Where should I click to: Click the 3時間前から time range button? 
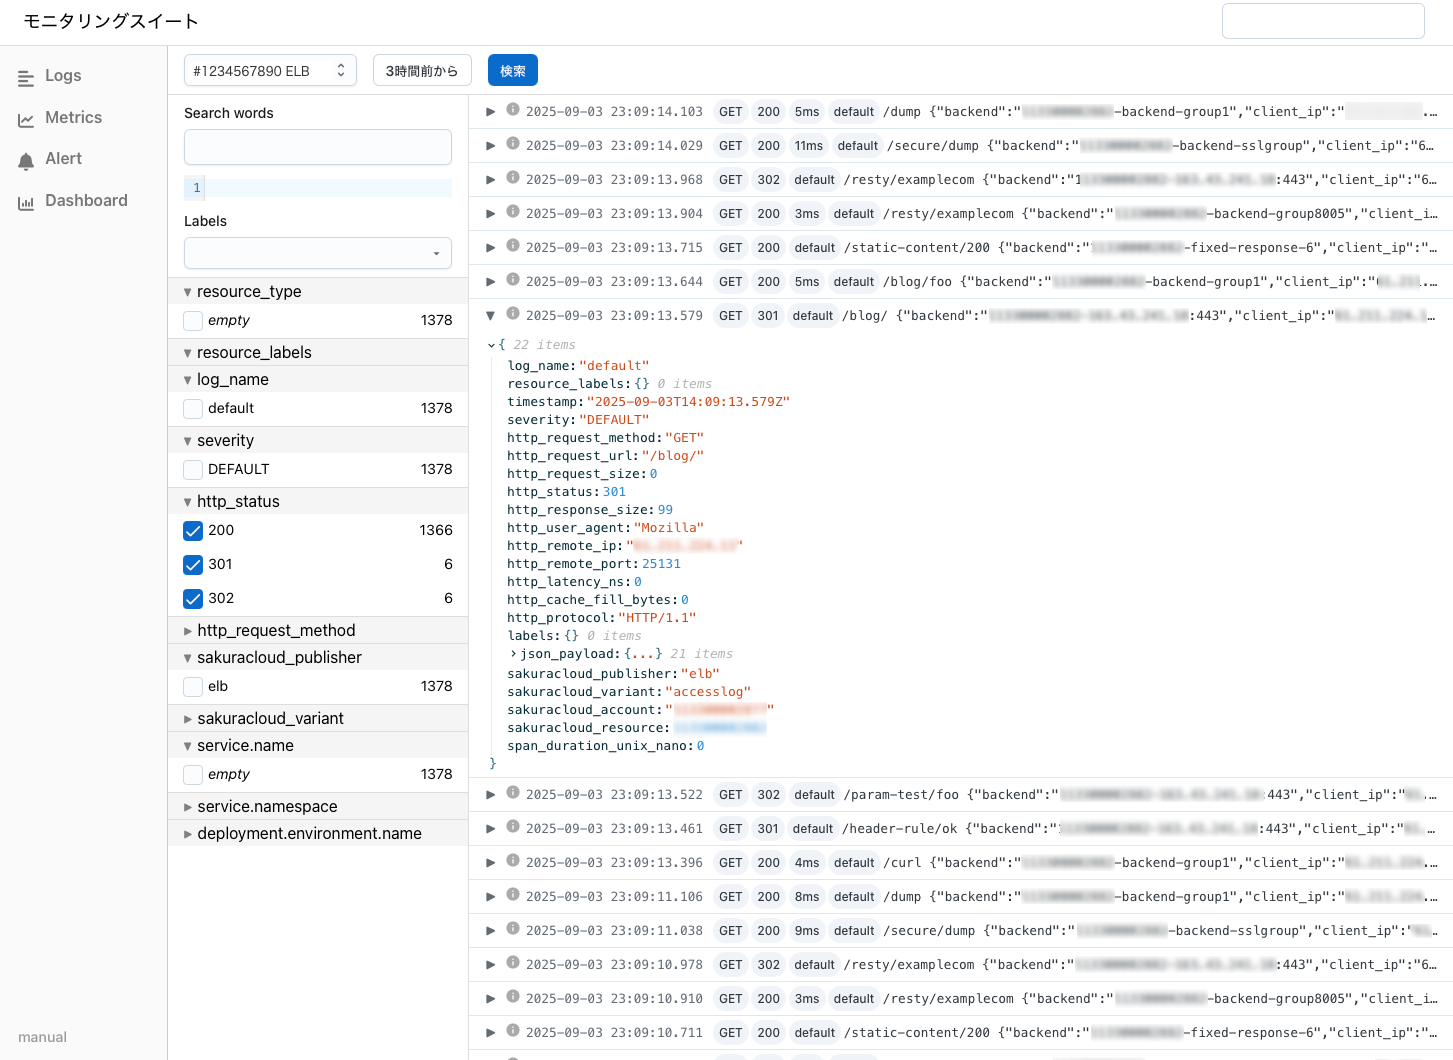pyautogui.click(x=421, y=71)
